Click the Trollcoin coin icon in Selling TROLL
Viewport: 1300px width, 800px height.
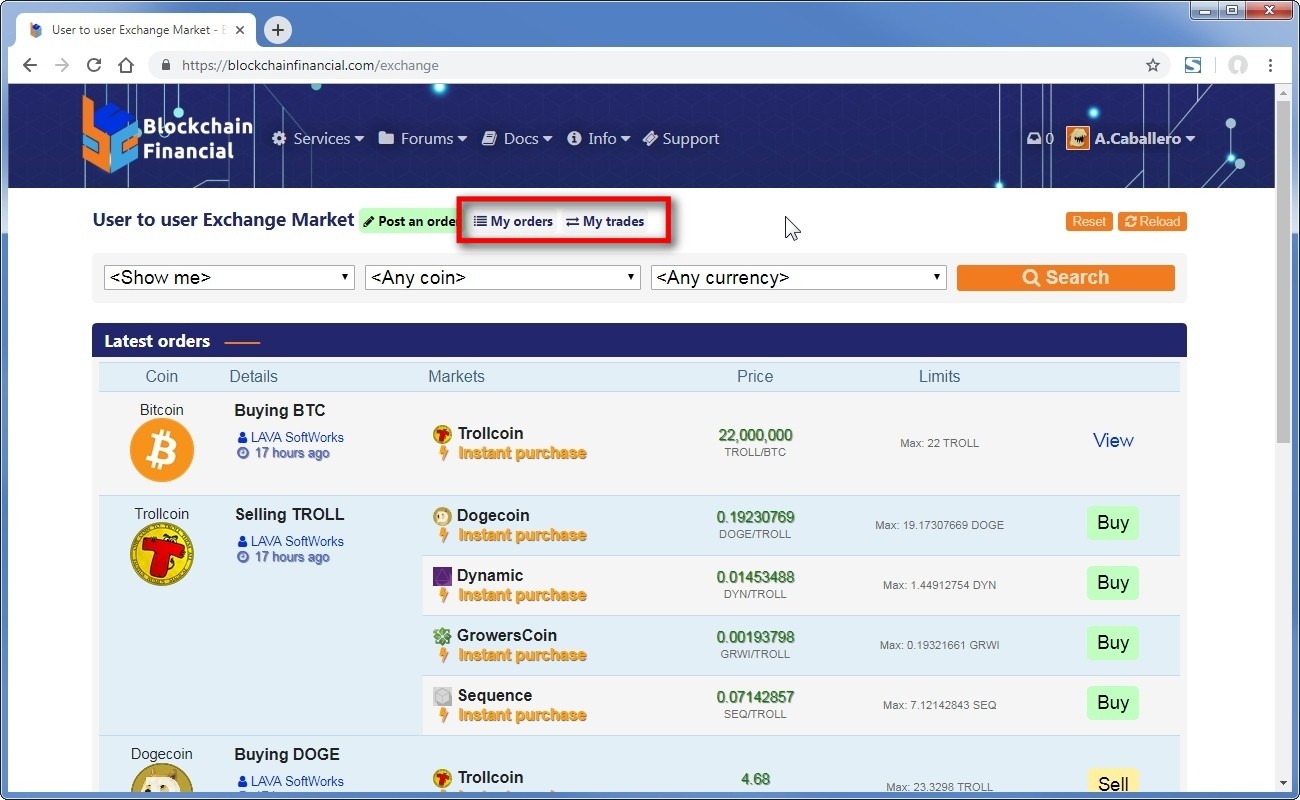[x=162, y=554]
